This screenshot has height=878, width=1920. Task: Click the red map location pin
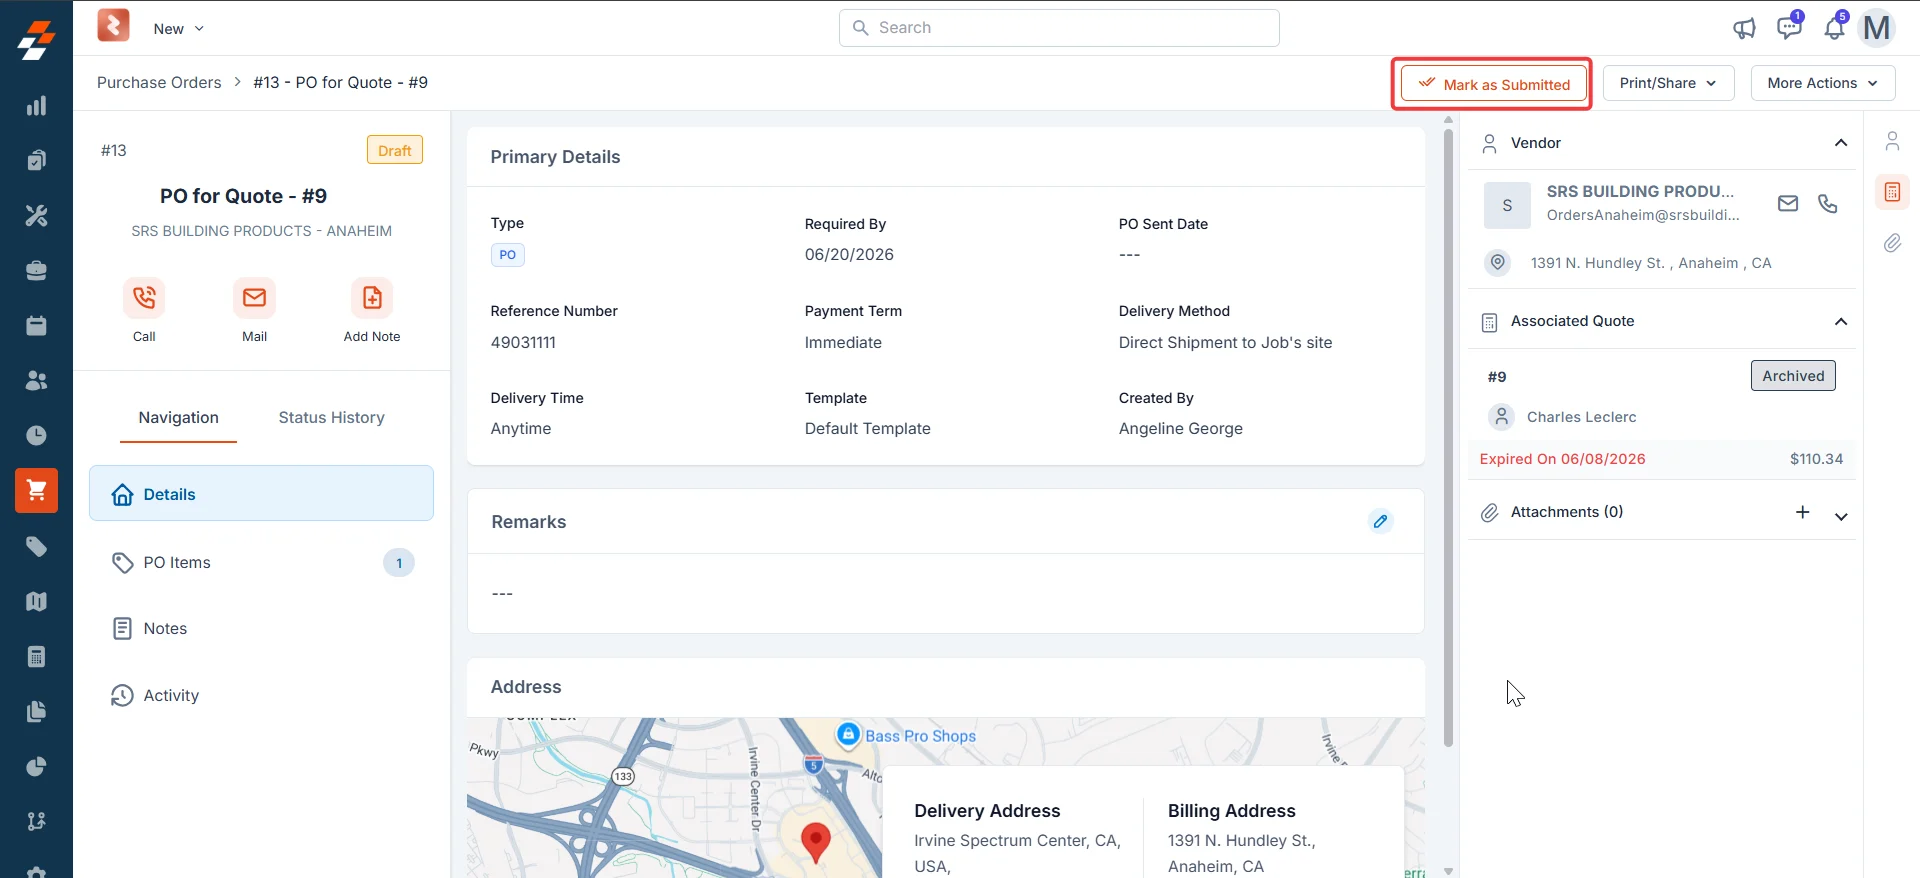(816, 843)
